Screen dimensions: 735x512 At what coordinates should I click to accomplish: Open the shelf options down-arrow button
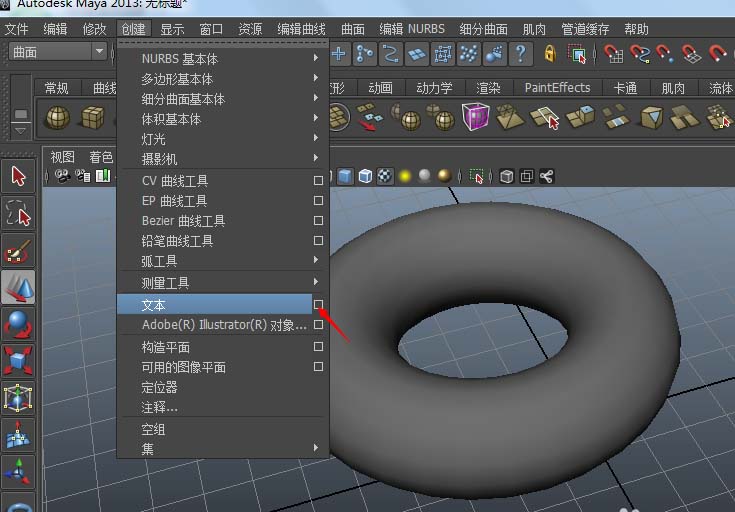click(x=21, y=130)
